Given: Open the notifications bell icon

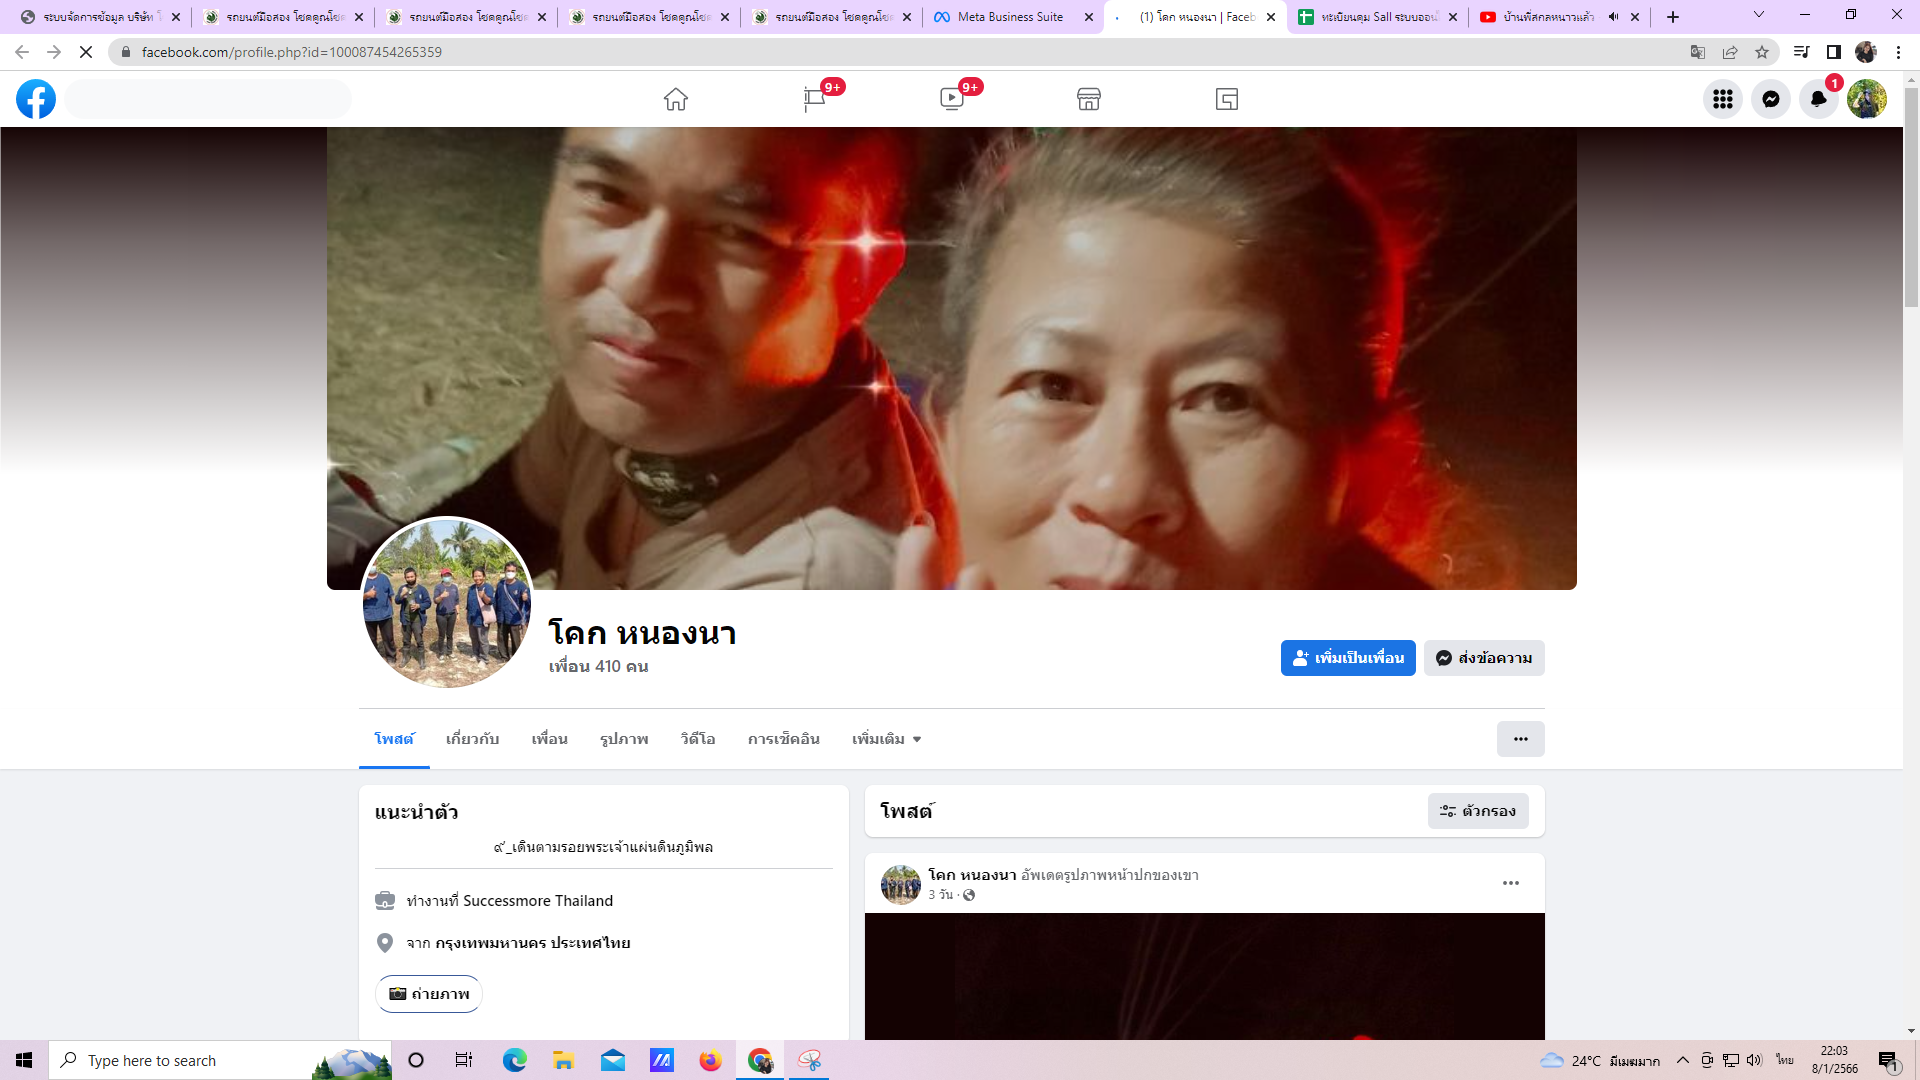Looking at the screenshot, I should (x=1819, y=99).
